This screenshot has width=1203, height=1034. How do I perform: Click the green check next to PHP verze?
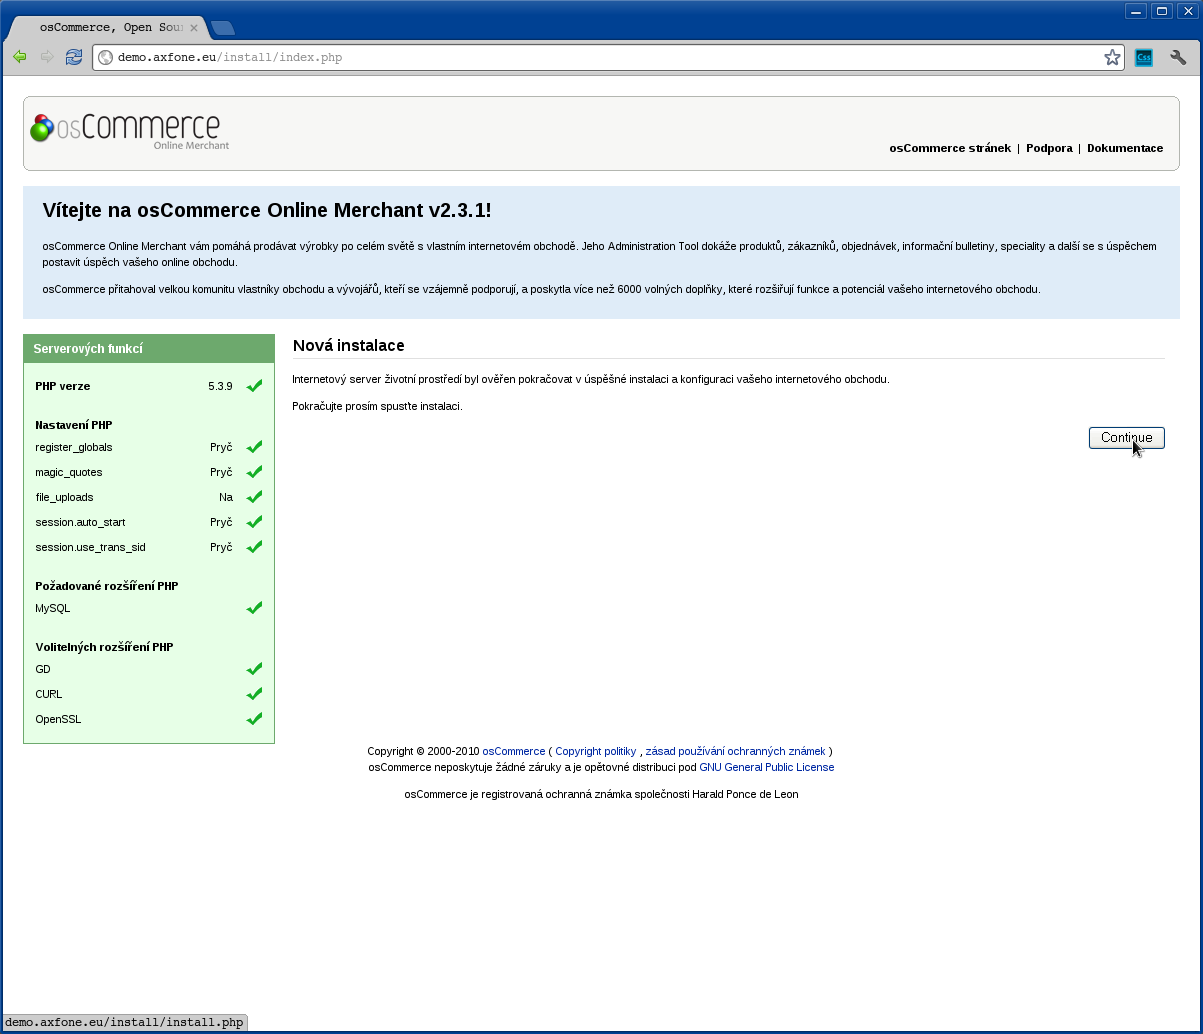[x=254, y=386]
